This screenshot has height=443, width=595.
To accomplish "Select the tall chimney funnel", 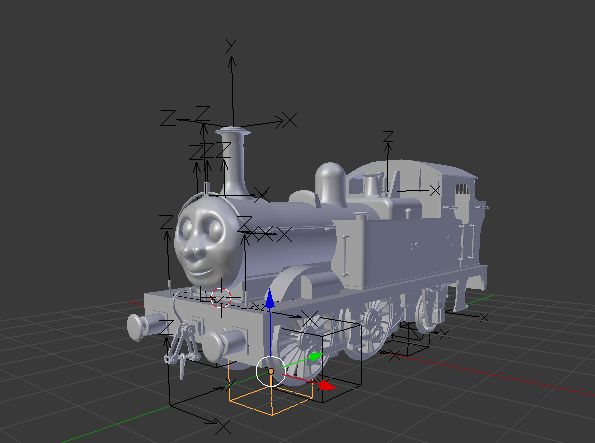I will pyautogui.click(x=233, y=163).
